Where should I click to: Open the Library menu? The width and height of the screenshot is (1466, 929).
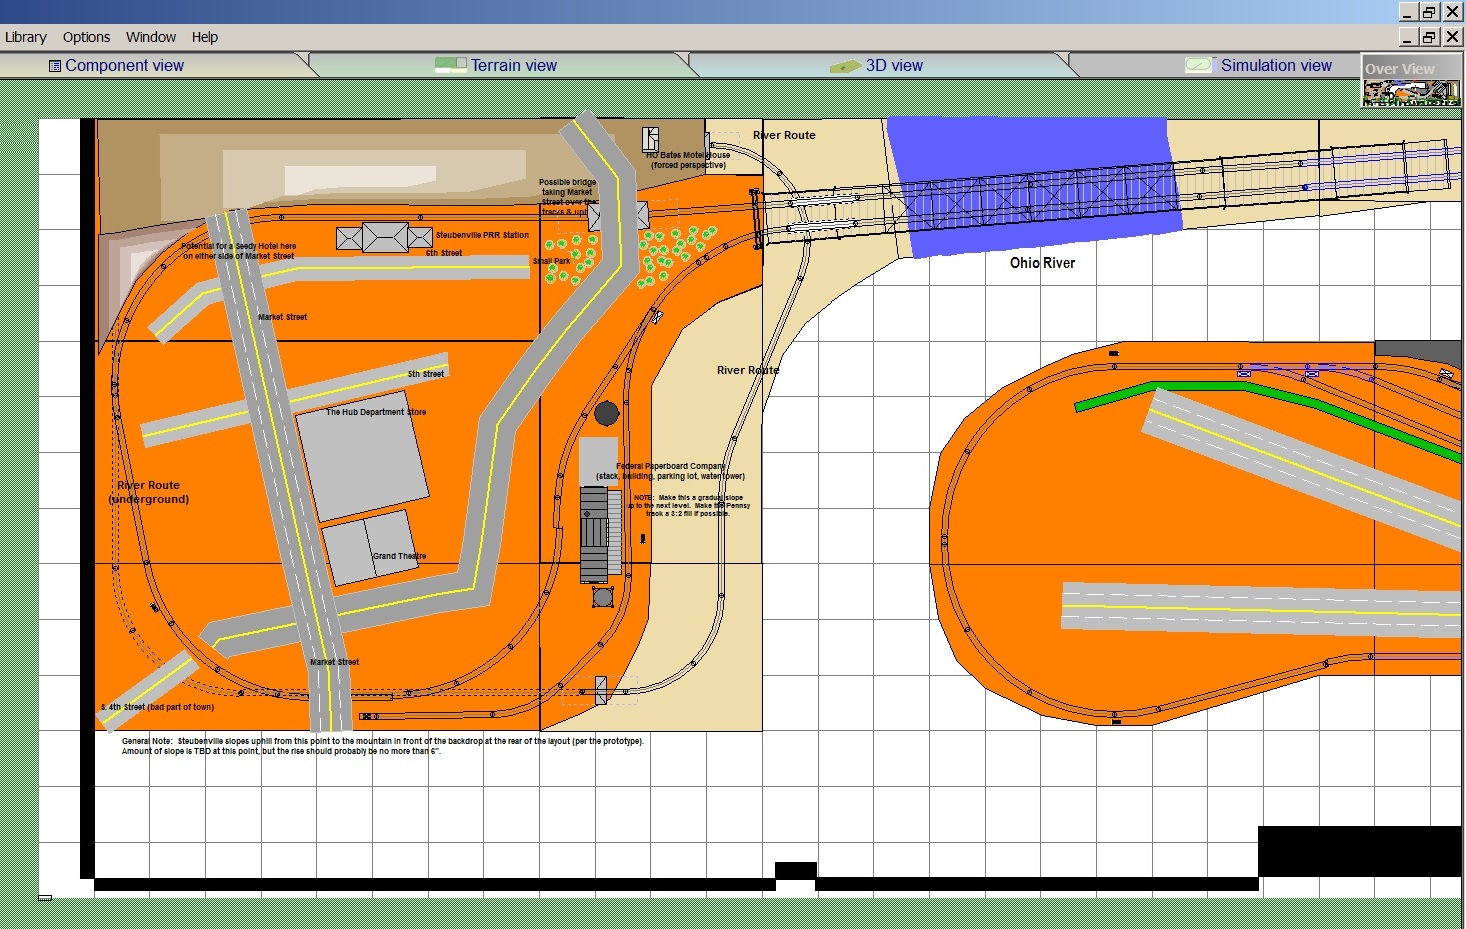25,37
